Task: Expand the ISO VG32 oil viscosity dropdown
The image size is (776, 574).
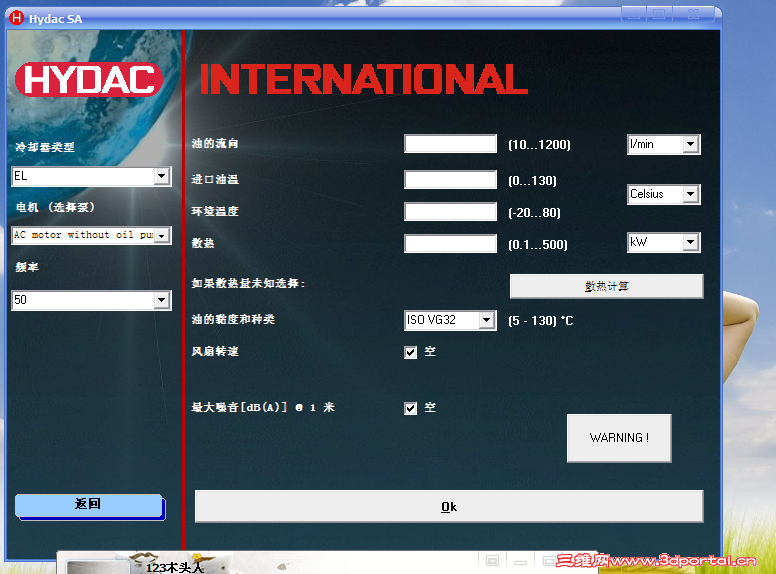Action: click(x=486, y=320)
